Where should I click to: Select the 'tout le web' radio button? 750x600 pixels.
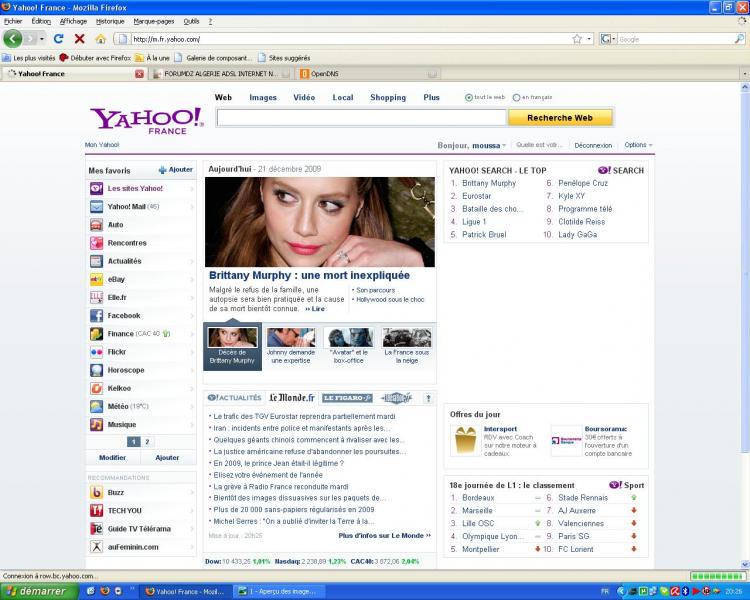pyautogui.click(x=469, y=98)
